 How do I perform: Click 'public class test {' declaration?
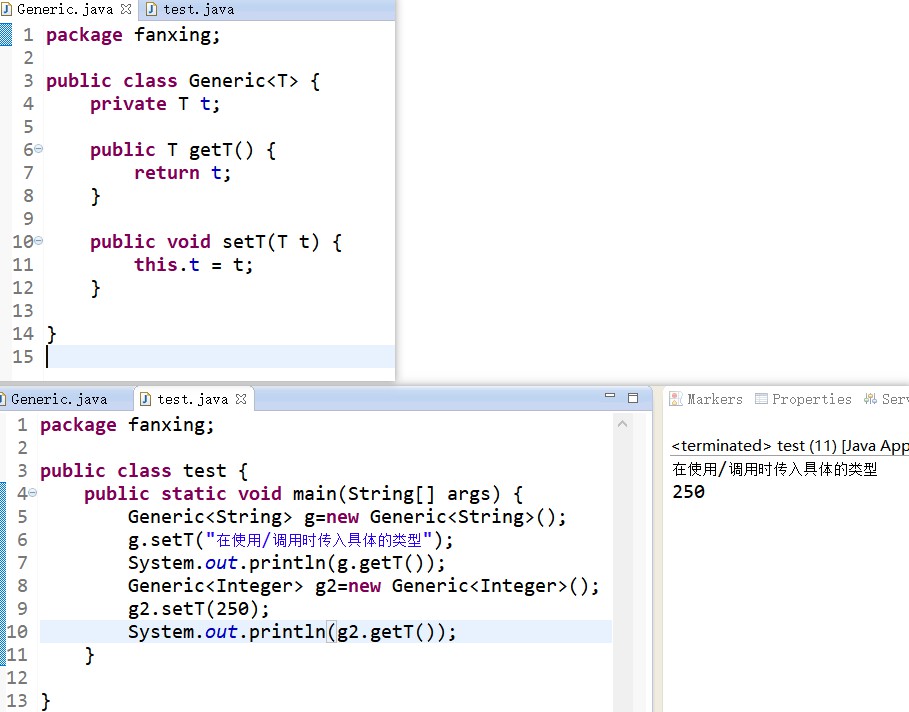tap(144, 471)
